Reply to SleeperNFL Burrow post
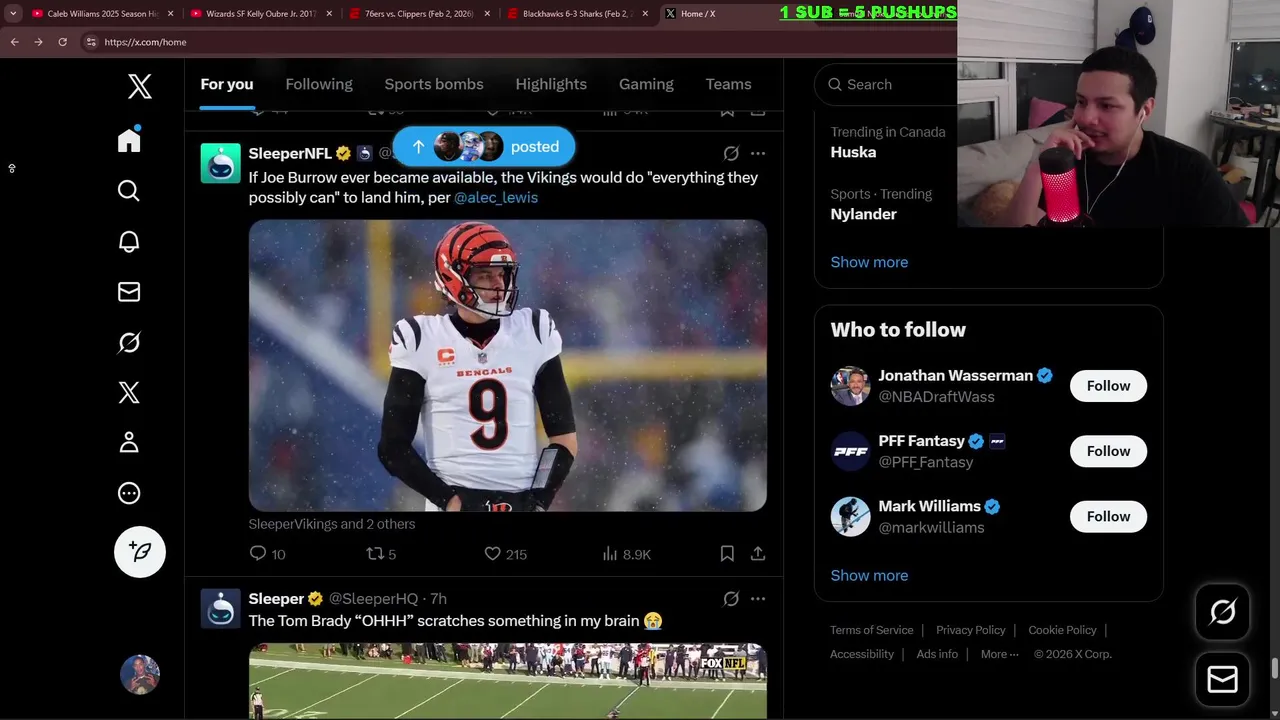Screen dimensions: 1280x720 click(267, 554)
